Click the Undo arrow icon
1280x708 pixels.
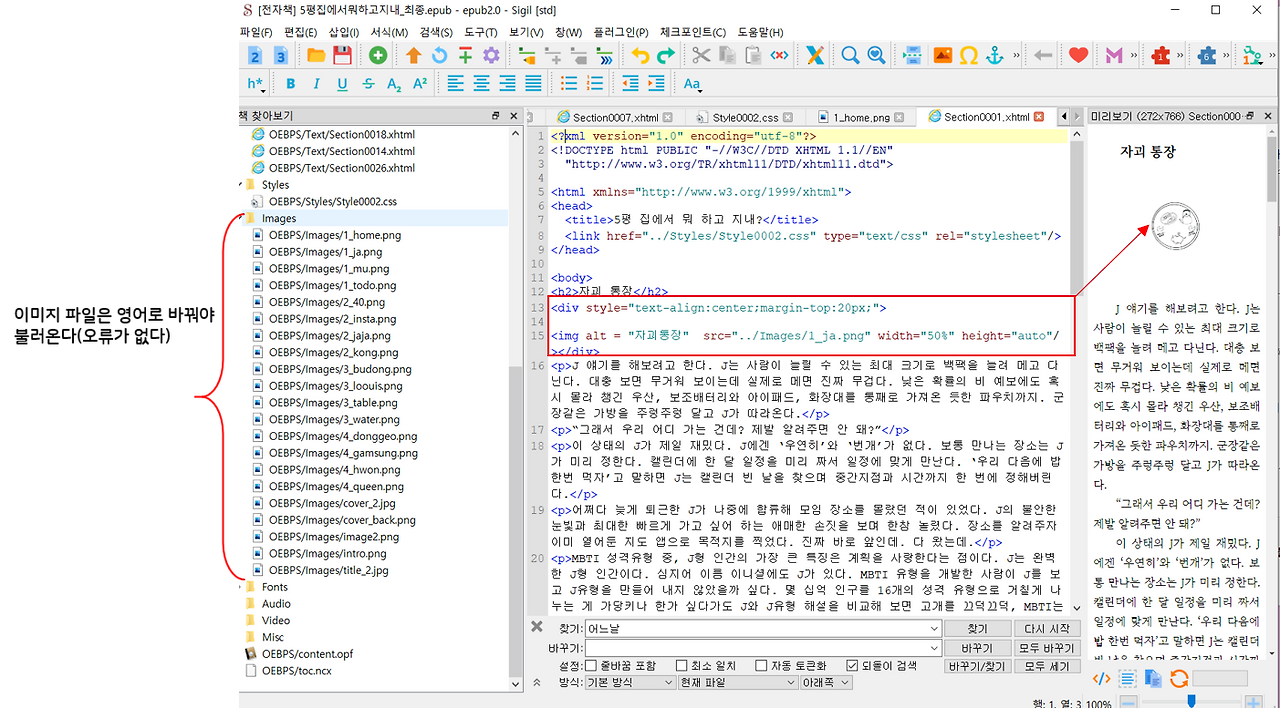point(640,56)
